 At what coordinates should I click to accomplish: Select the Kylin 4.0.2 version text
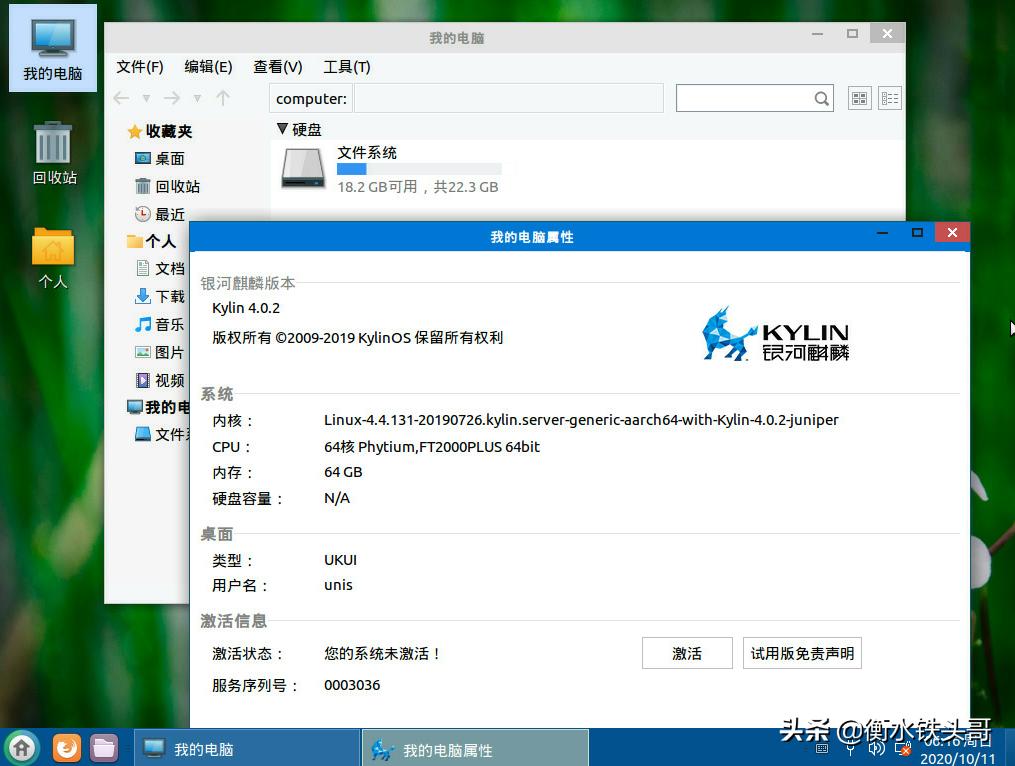[x=246, y=308]
